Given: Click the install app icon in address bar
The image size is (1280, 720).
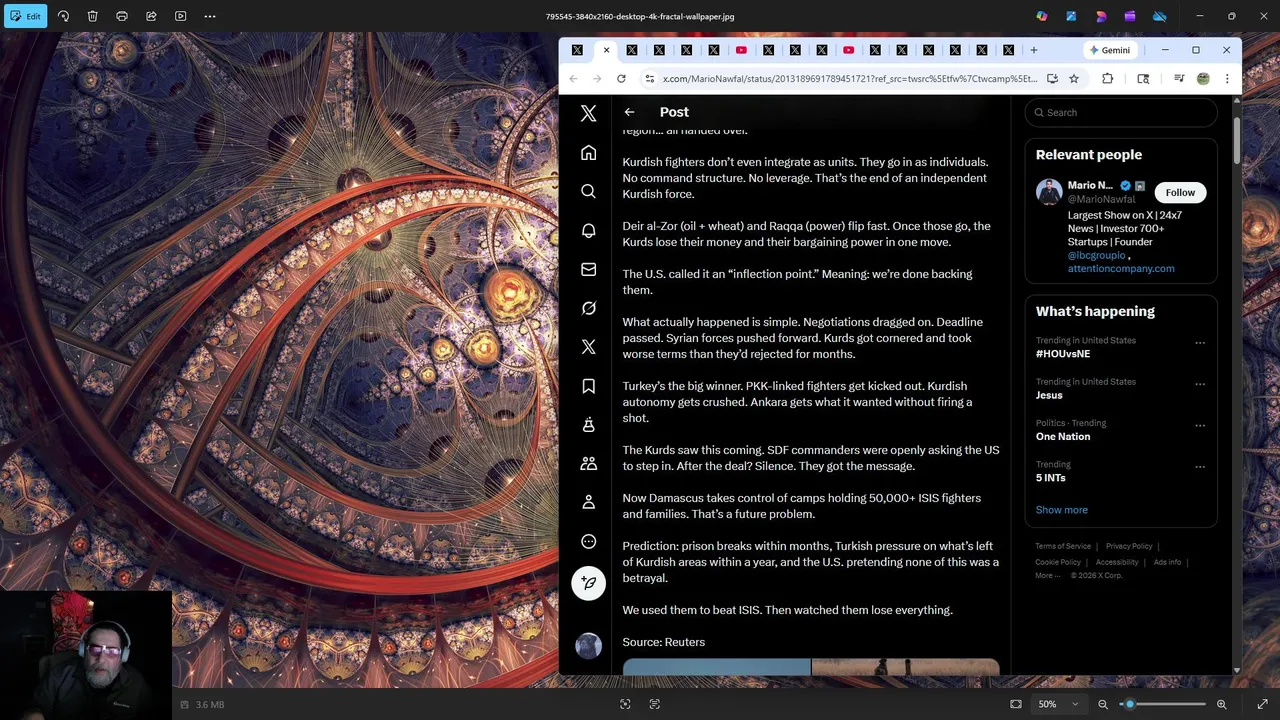Looking at the screenshot, I should coord(1052,78).
